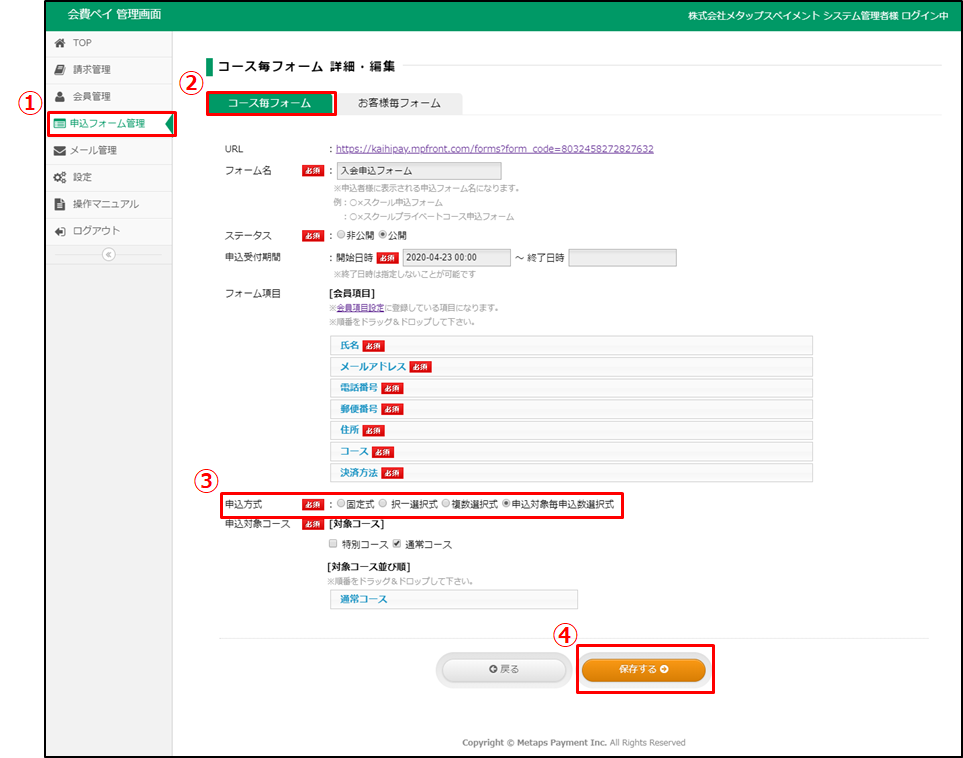The image size is (963, 758).
Task: Click the 終了日時 input field
Action: click(x=622, y=258)
